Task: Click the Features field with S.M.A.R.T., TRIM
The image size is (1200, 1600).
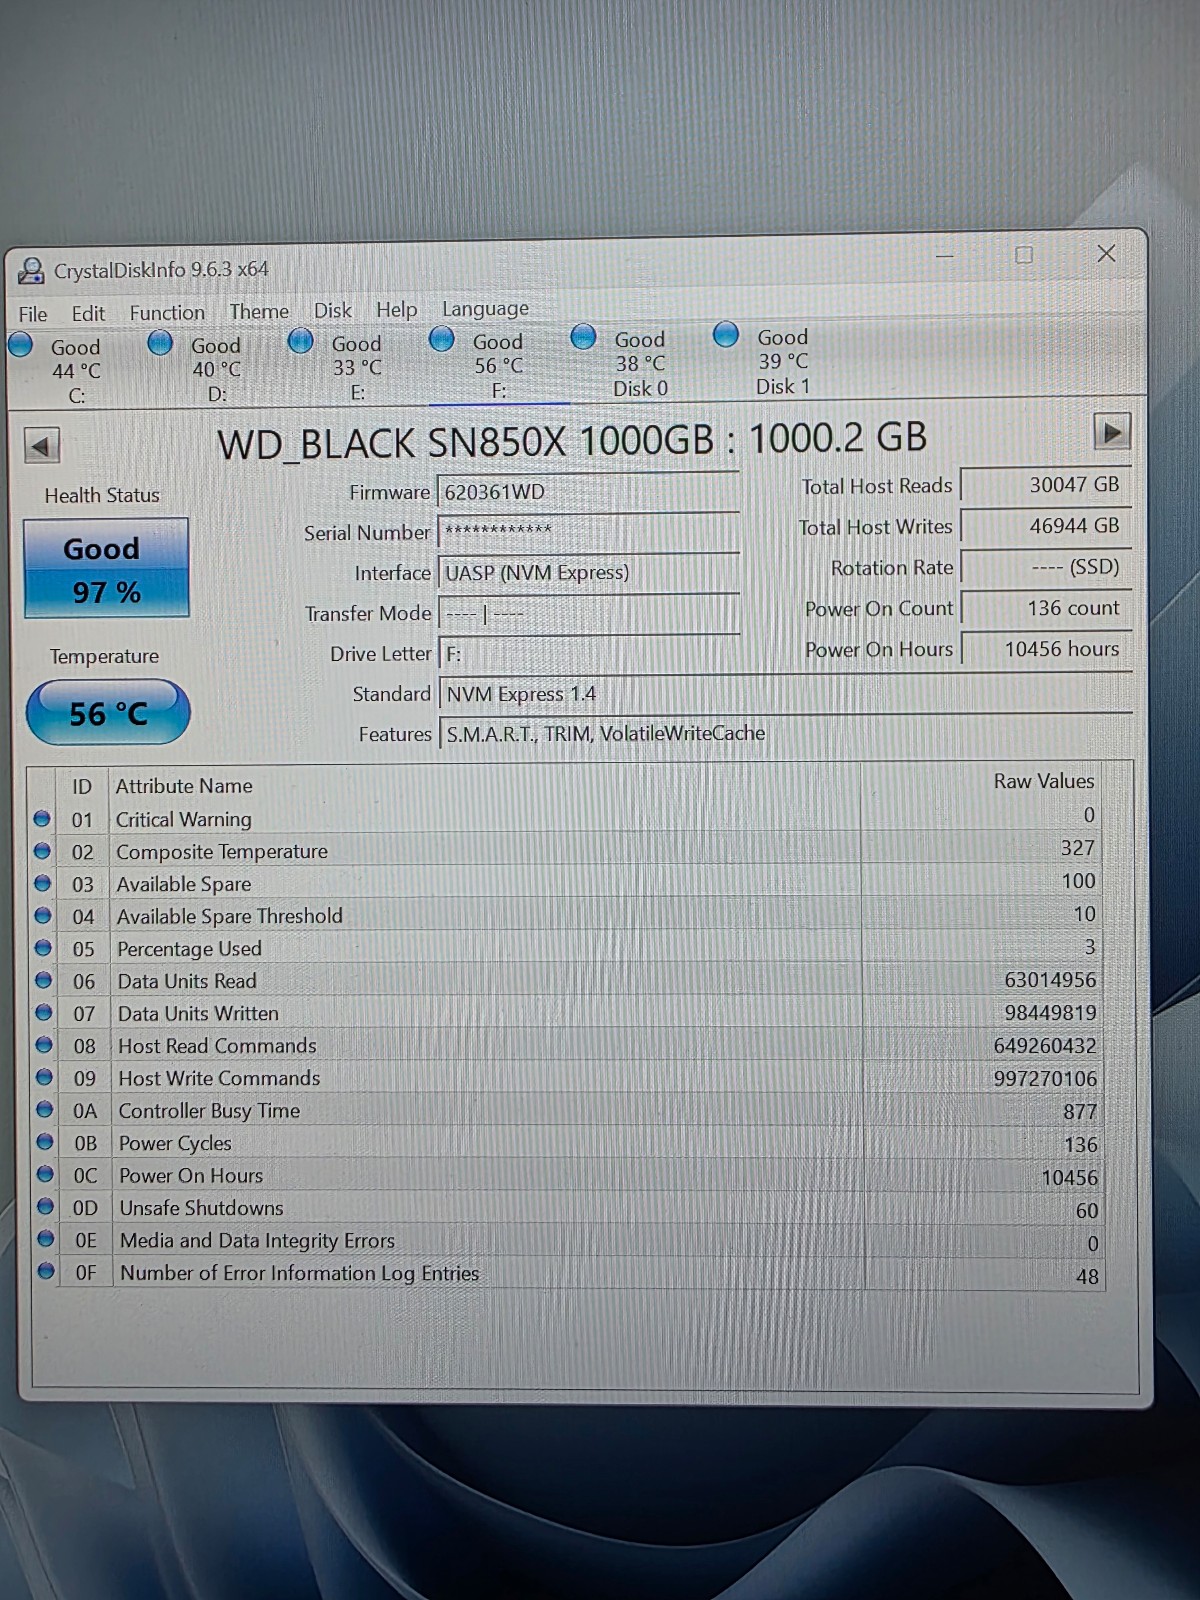Action: tap(785, 733)
